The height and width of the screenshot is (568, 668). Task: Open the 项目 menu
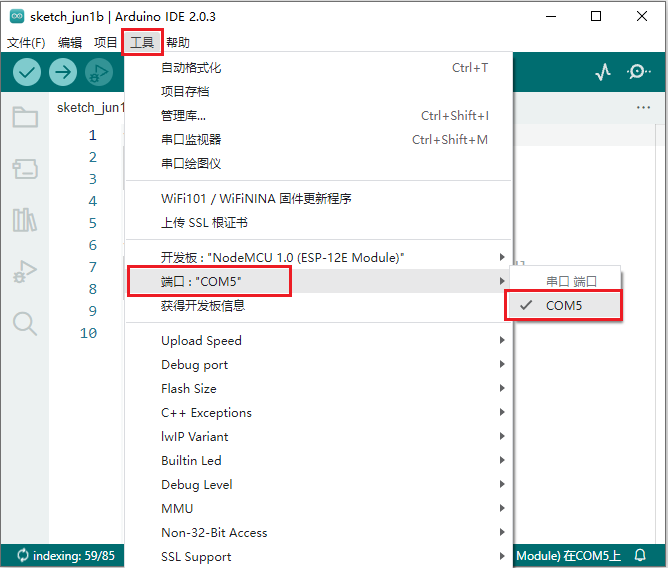(105, 43)
